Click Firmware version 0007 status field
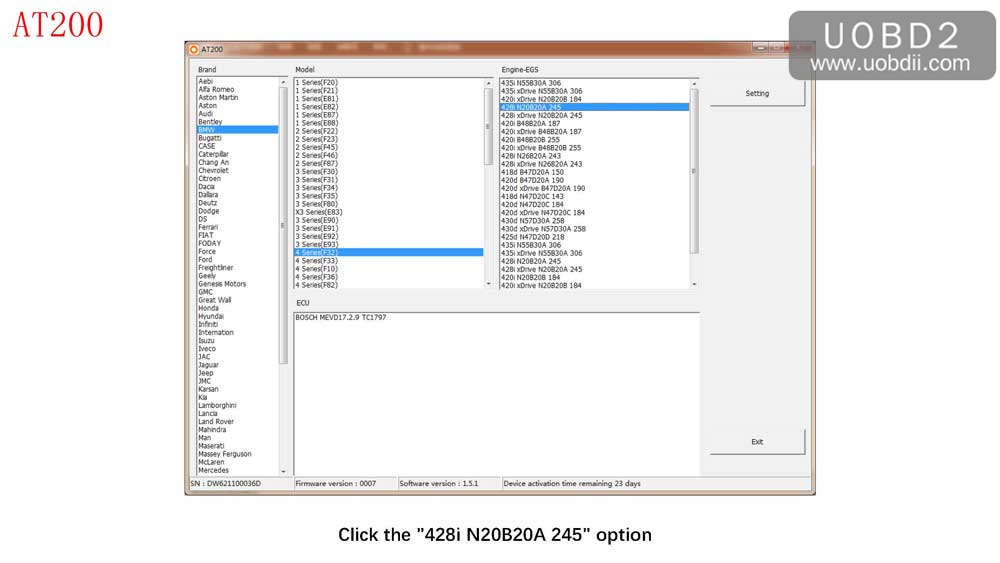The height and width of the screenshot is (563, 1000). [x=344, y=483]
